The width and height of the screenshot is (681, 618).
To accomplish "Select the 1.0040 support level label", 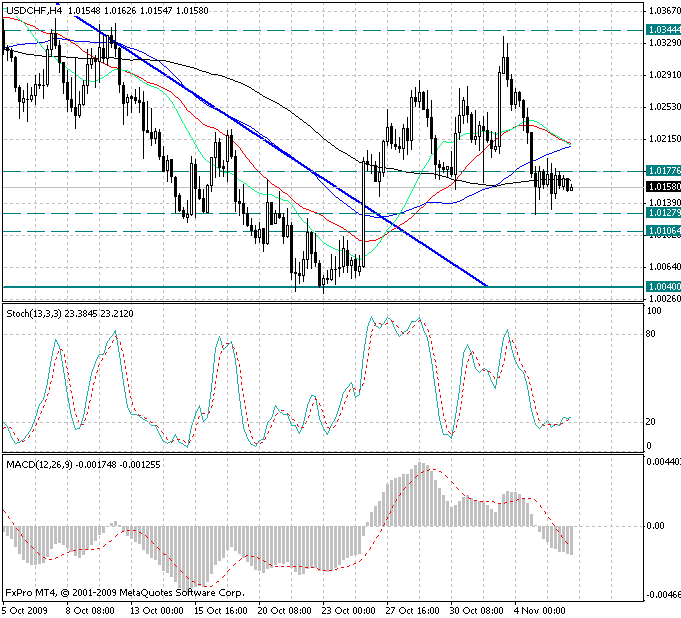I will [x=663, y=287].
